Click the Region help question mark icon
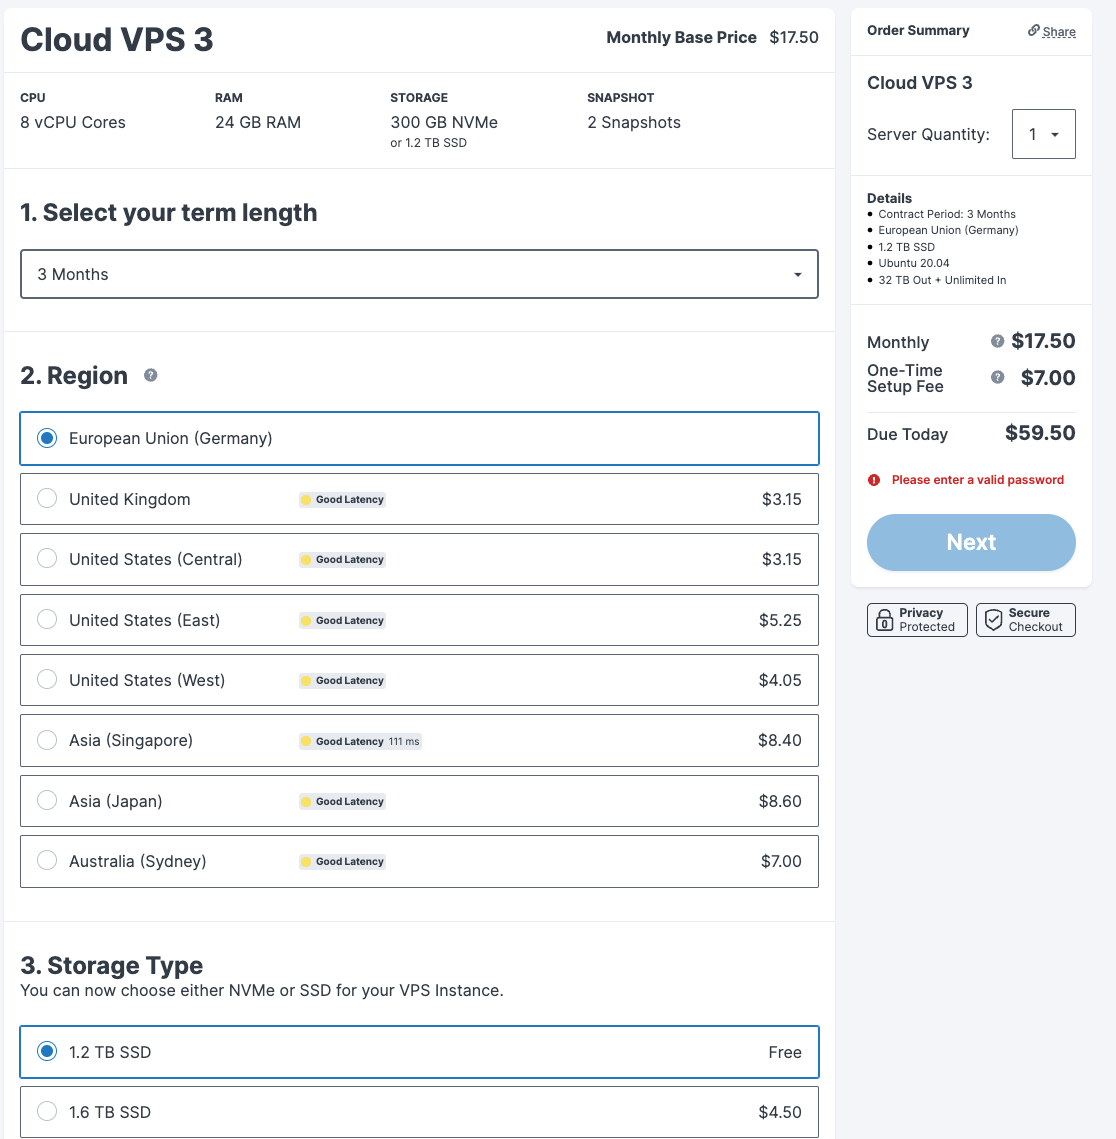The height and width of the screenshot is (1139, 1116). coord(150,376)
